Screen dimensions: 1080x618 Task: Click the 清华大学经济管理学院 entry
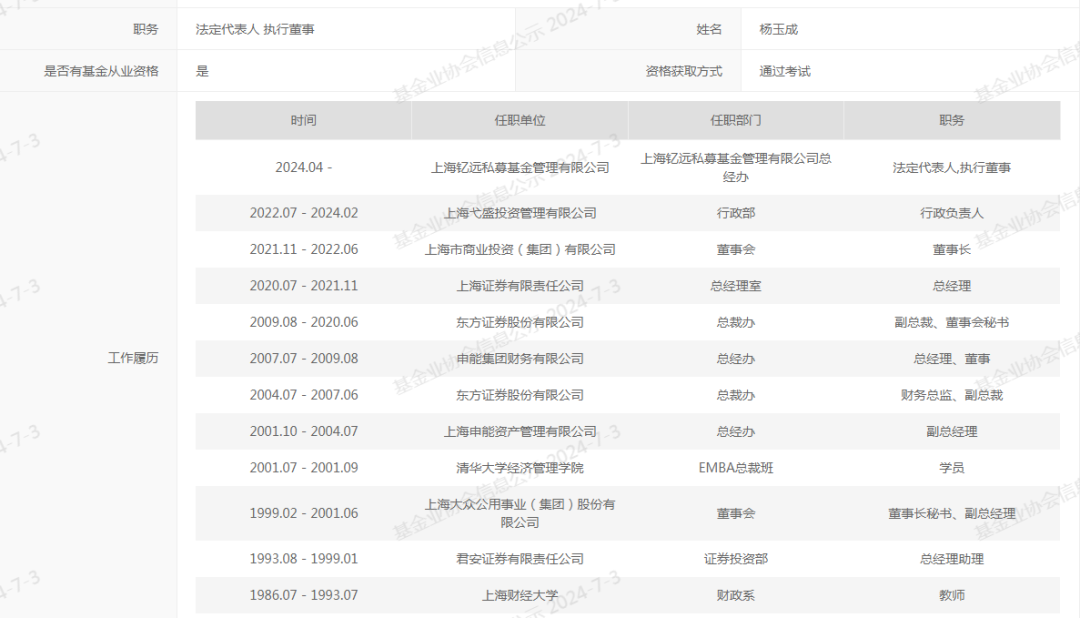coord(518,467)
